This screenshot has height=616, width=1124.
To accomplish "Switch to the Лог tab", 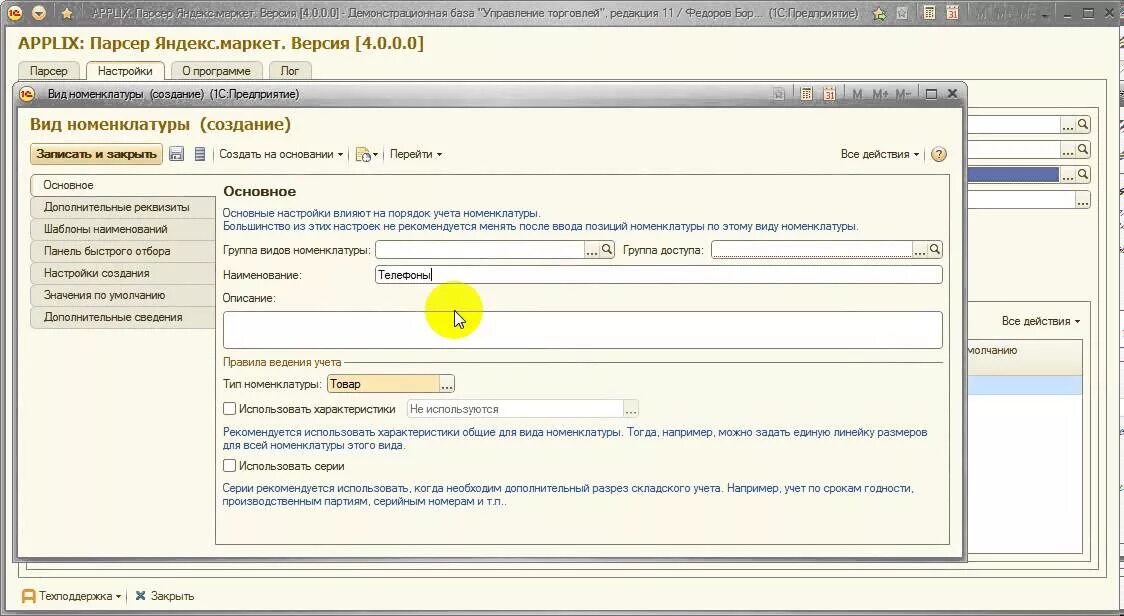I will click(290, 71).
